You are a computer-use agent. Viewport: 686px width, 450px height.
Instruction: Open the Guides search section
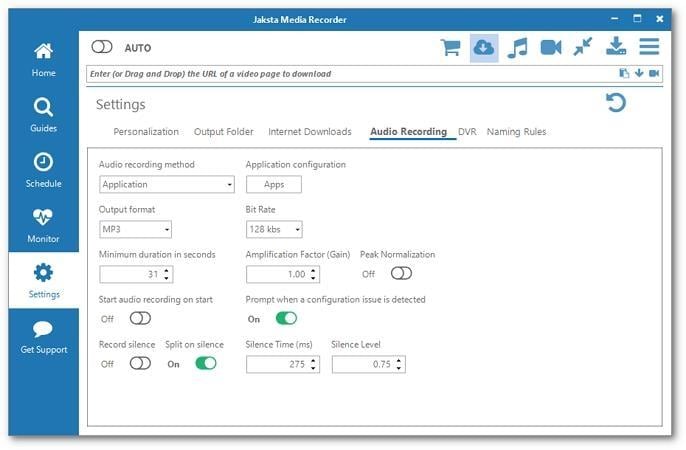click(43, 115)
